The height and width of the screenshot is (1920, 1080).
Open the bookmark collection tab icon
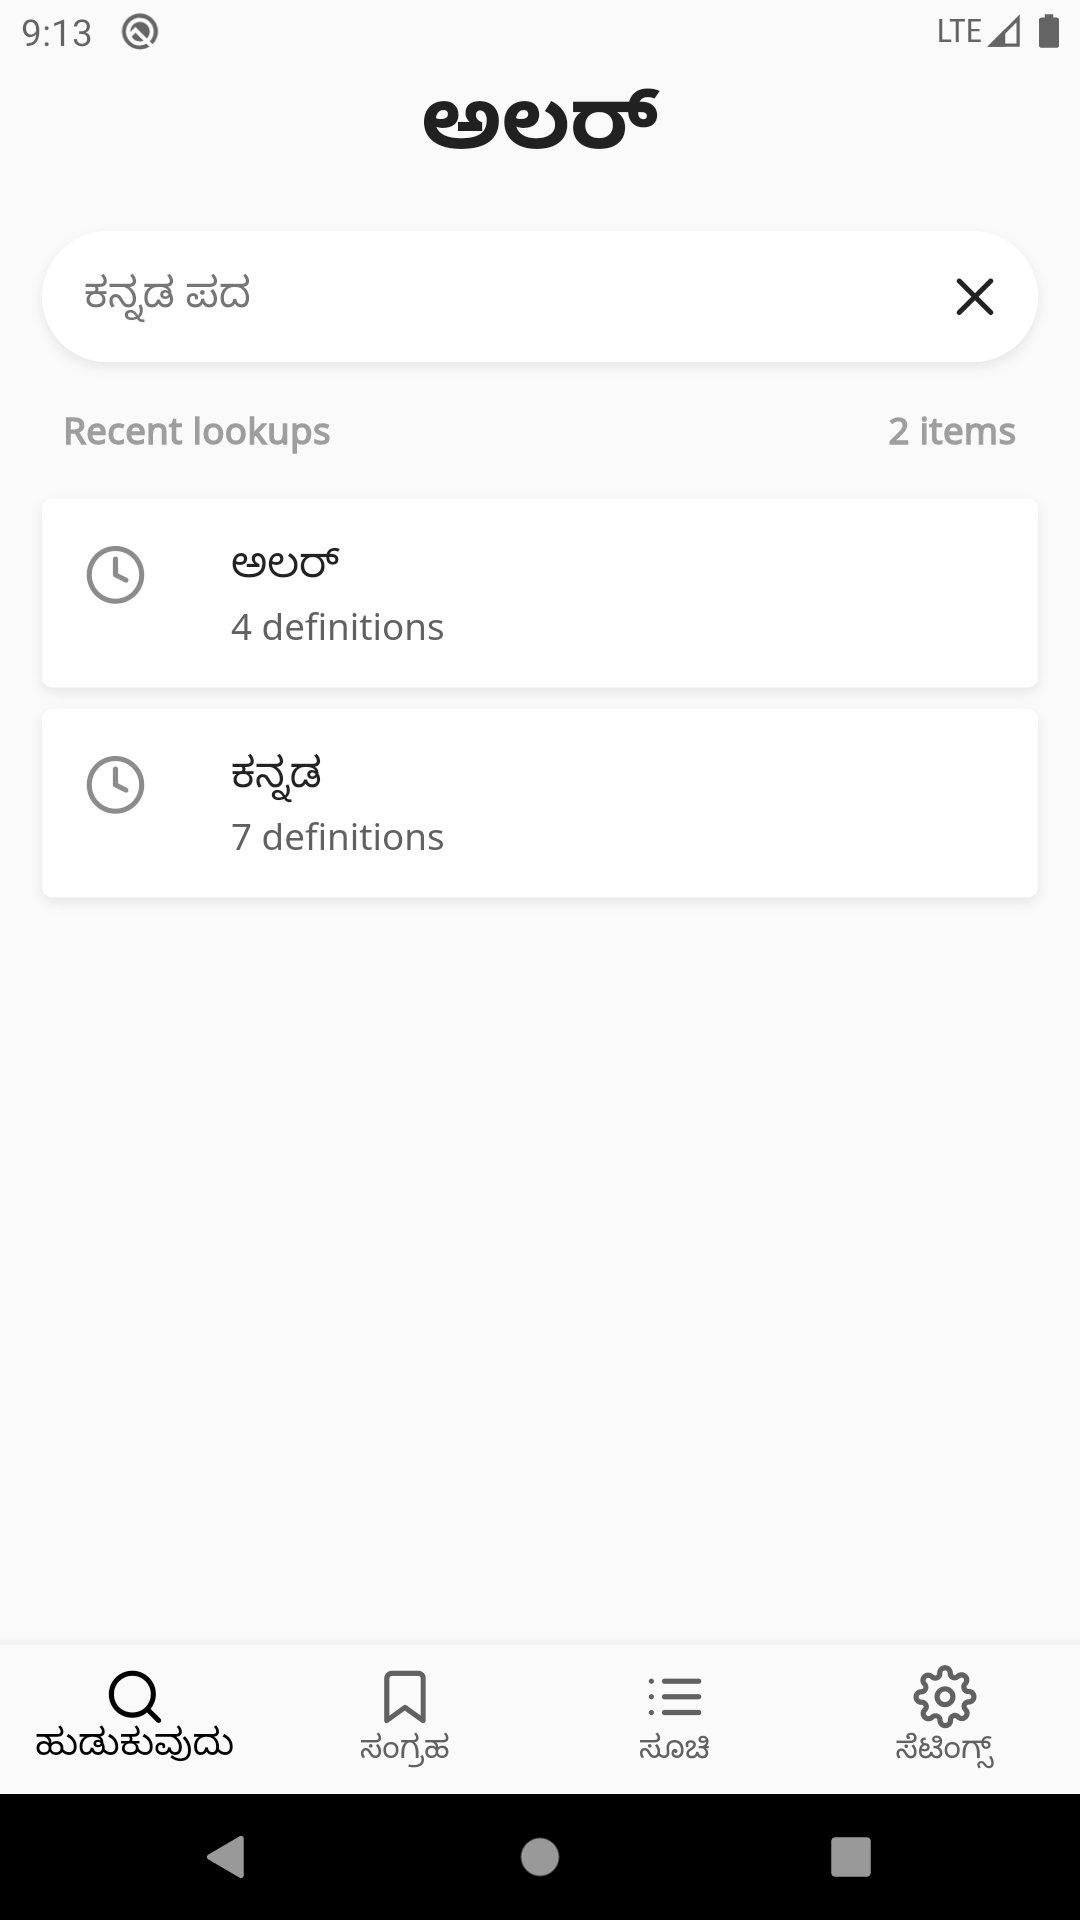click(x=405, y=1697)
